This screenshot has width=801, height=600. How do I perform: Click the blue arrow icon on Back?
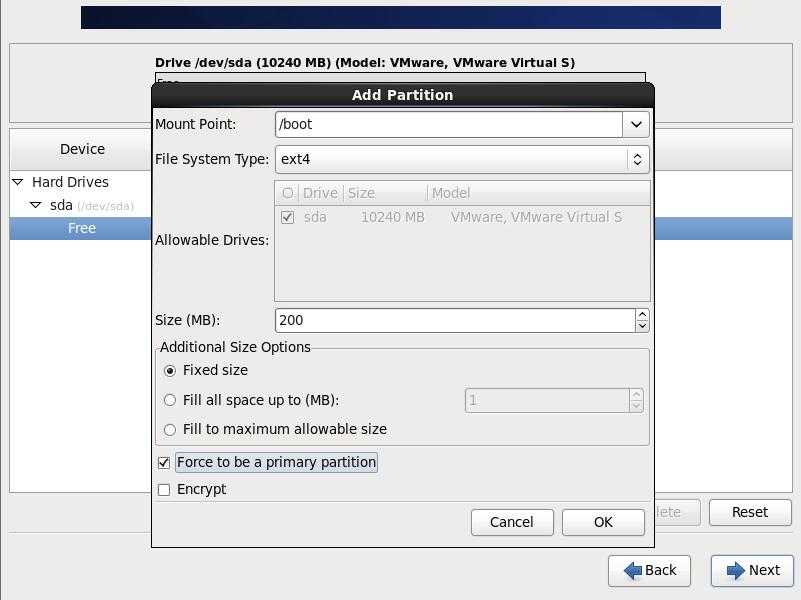click(x=633, y=570)
